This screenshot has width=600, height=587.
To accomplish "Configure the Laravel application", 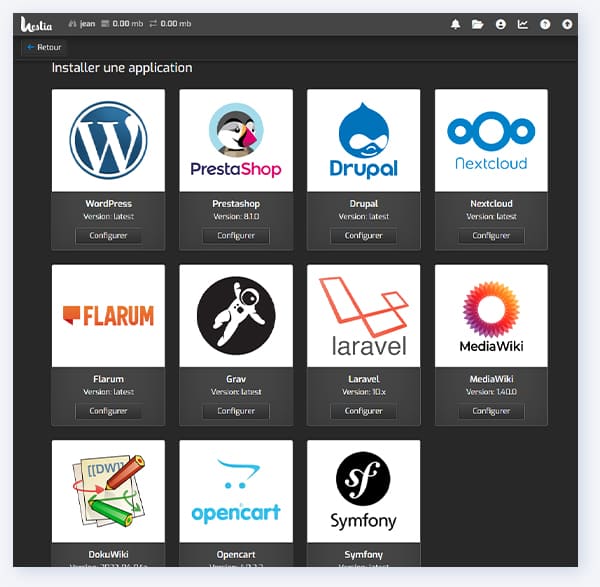I will [x=363, y=411].
